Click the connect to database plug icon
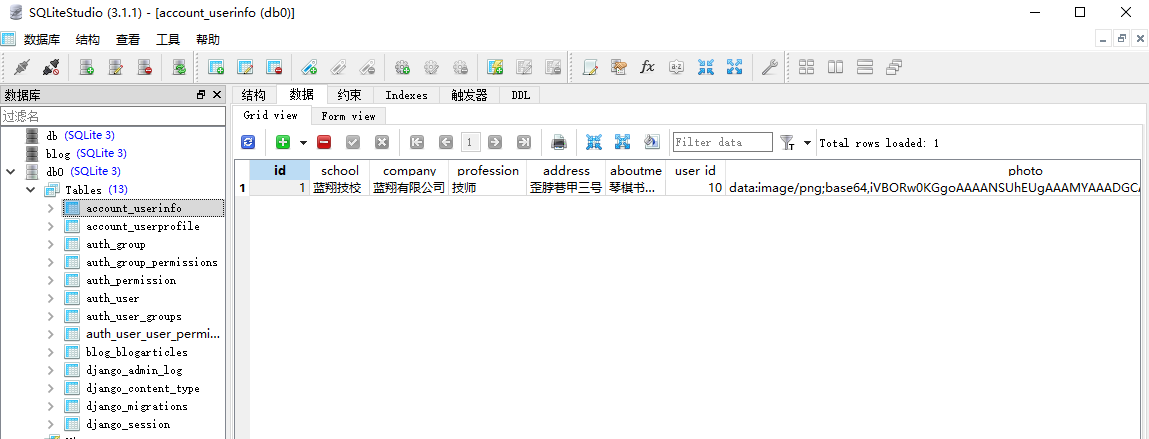The height and width of the screenshot is (439, 1149). click(x=21, y=67)
